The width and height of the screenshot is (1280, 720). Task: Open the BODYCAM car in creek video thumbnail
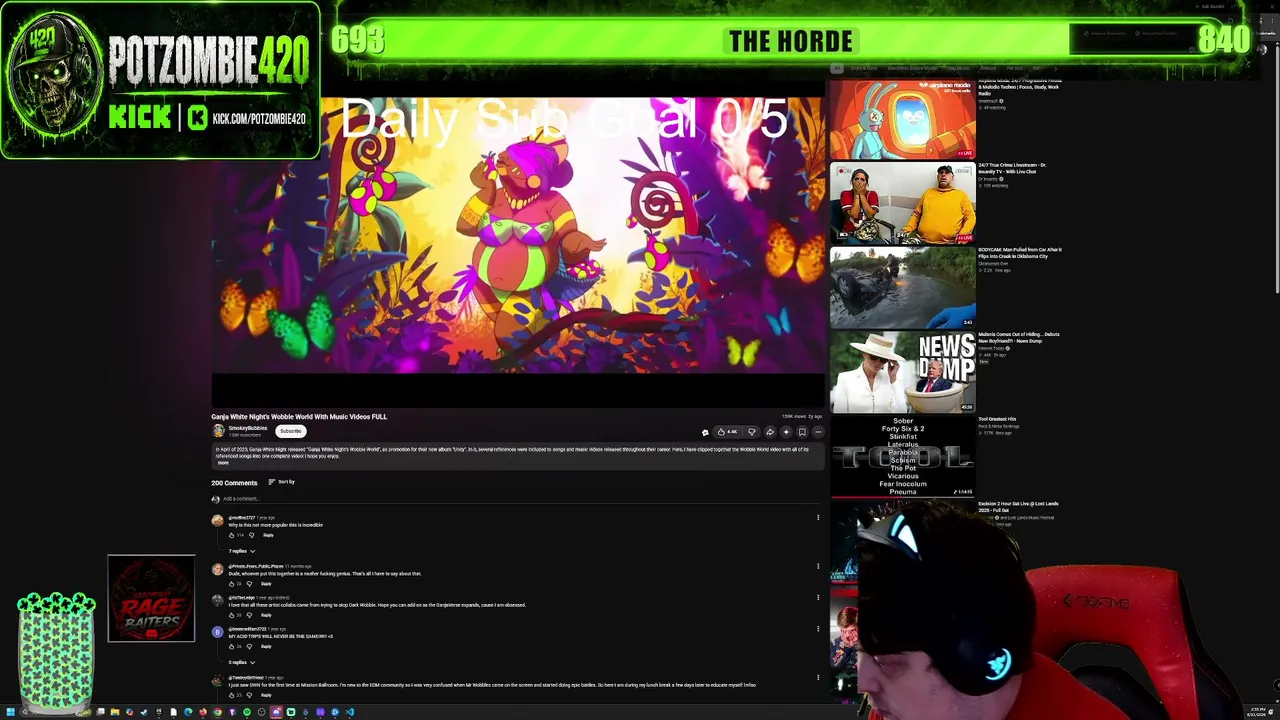[x=903, y=288]
